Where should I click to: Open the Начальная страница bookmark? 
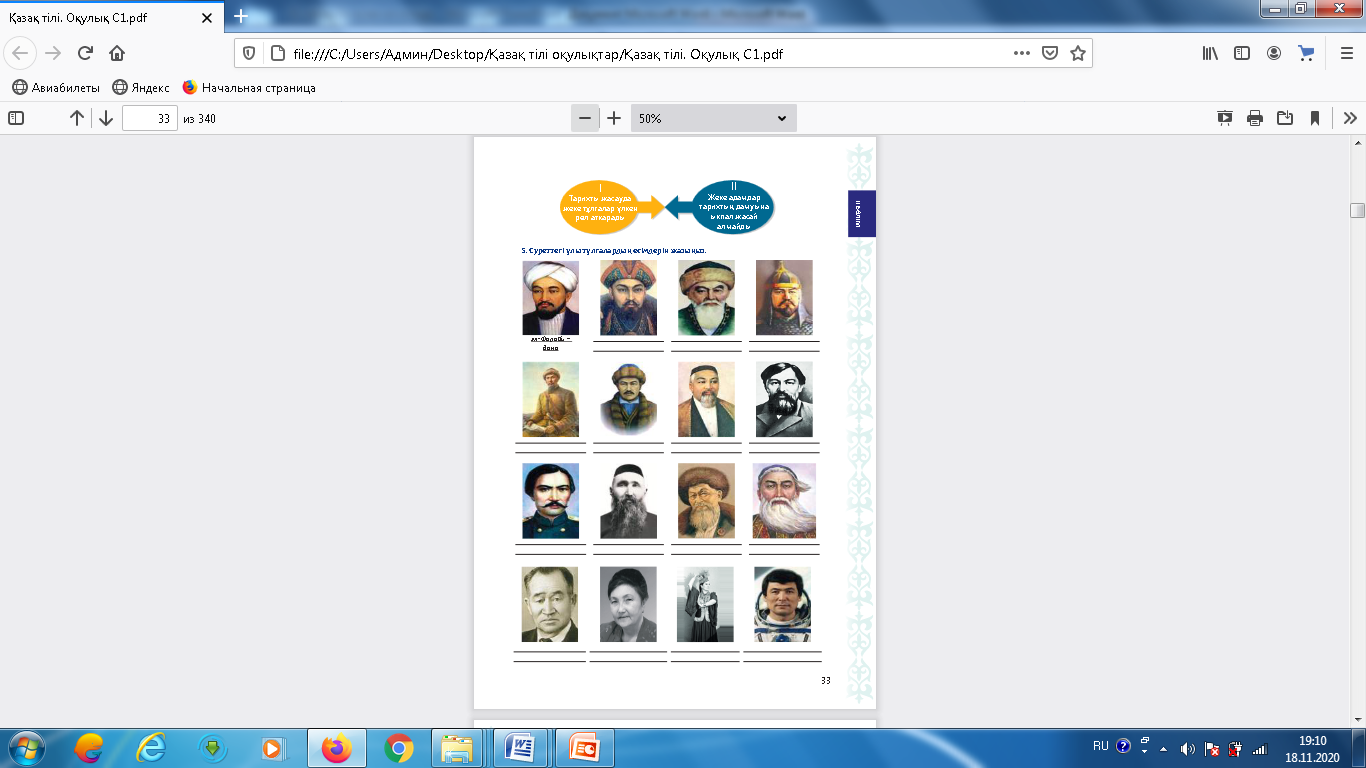pyautogui.click(x=249, y=88)
